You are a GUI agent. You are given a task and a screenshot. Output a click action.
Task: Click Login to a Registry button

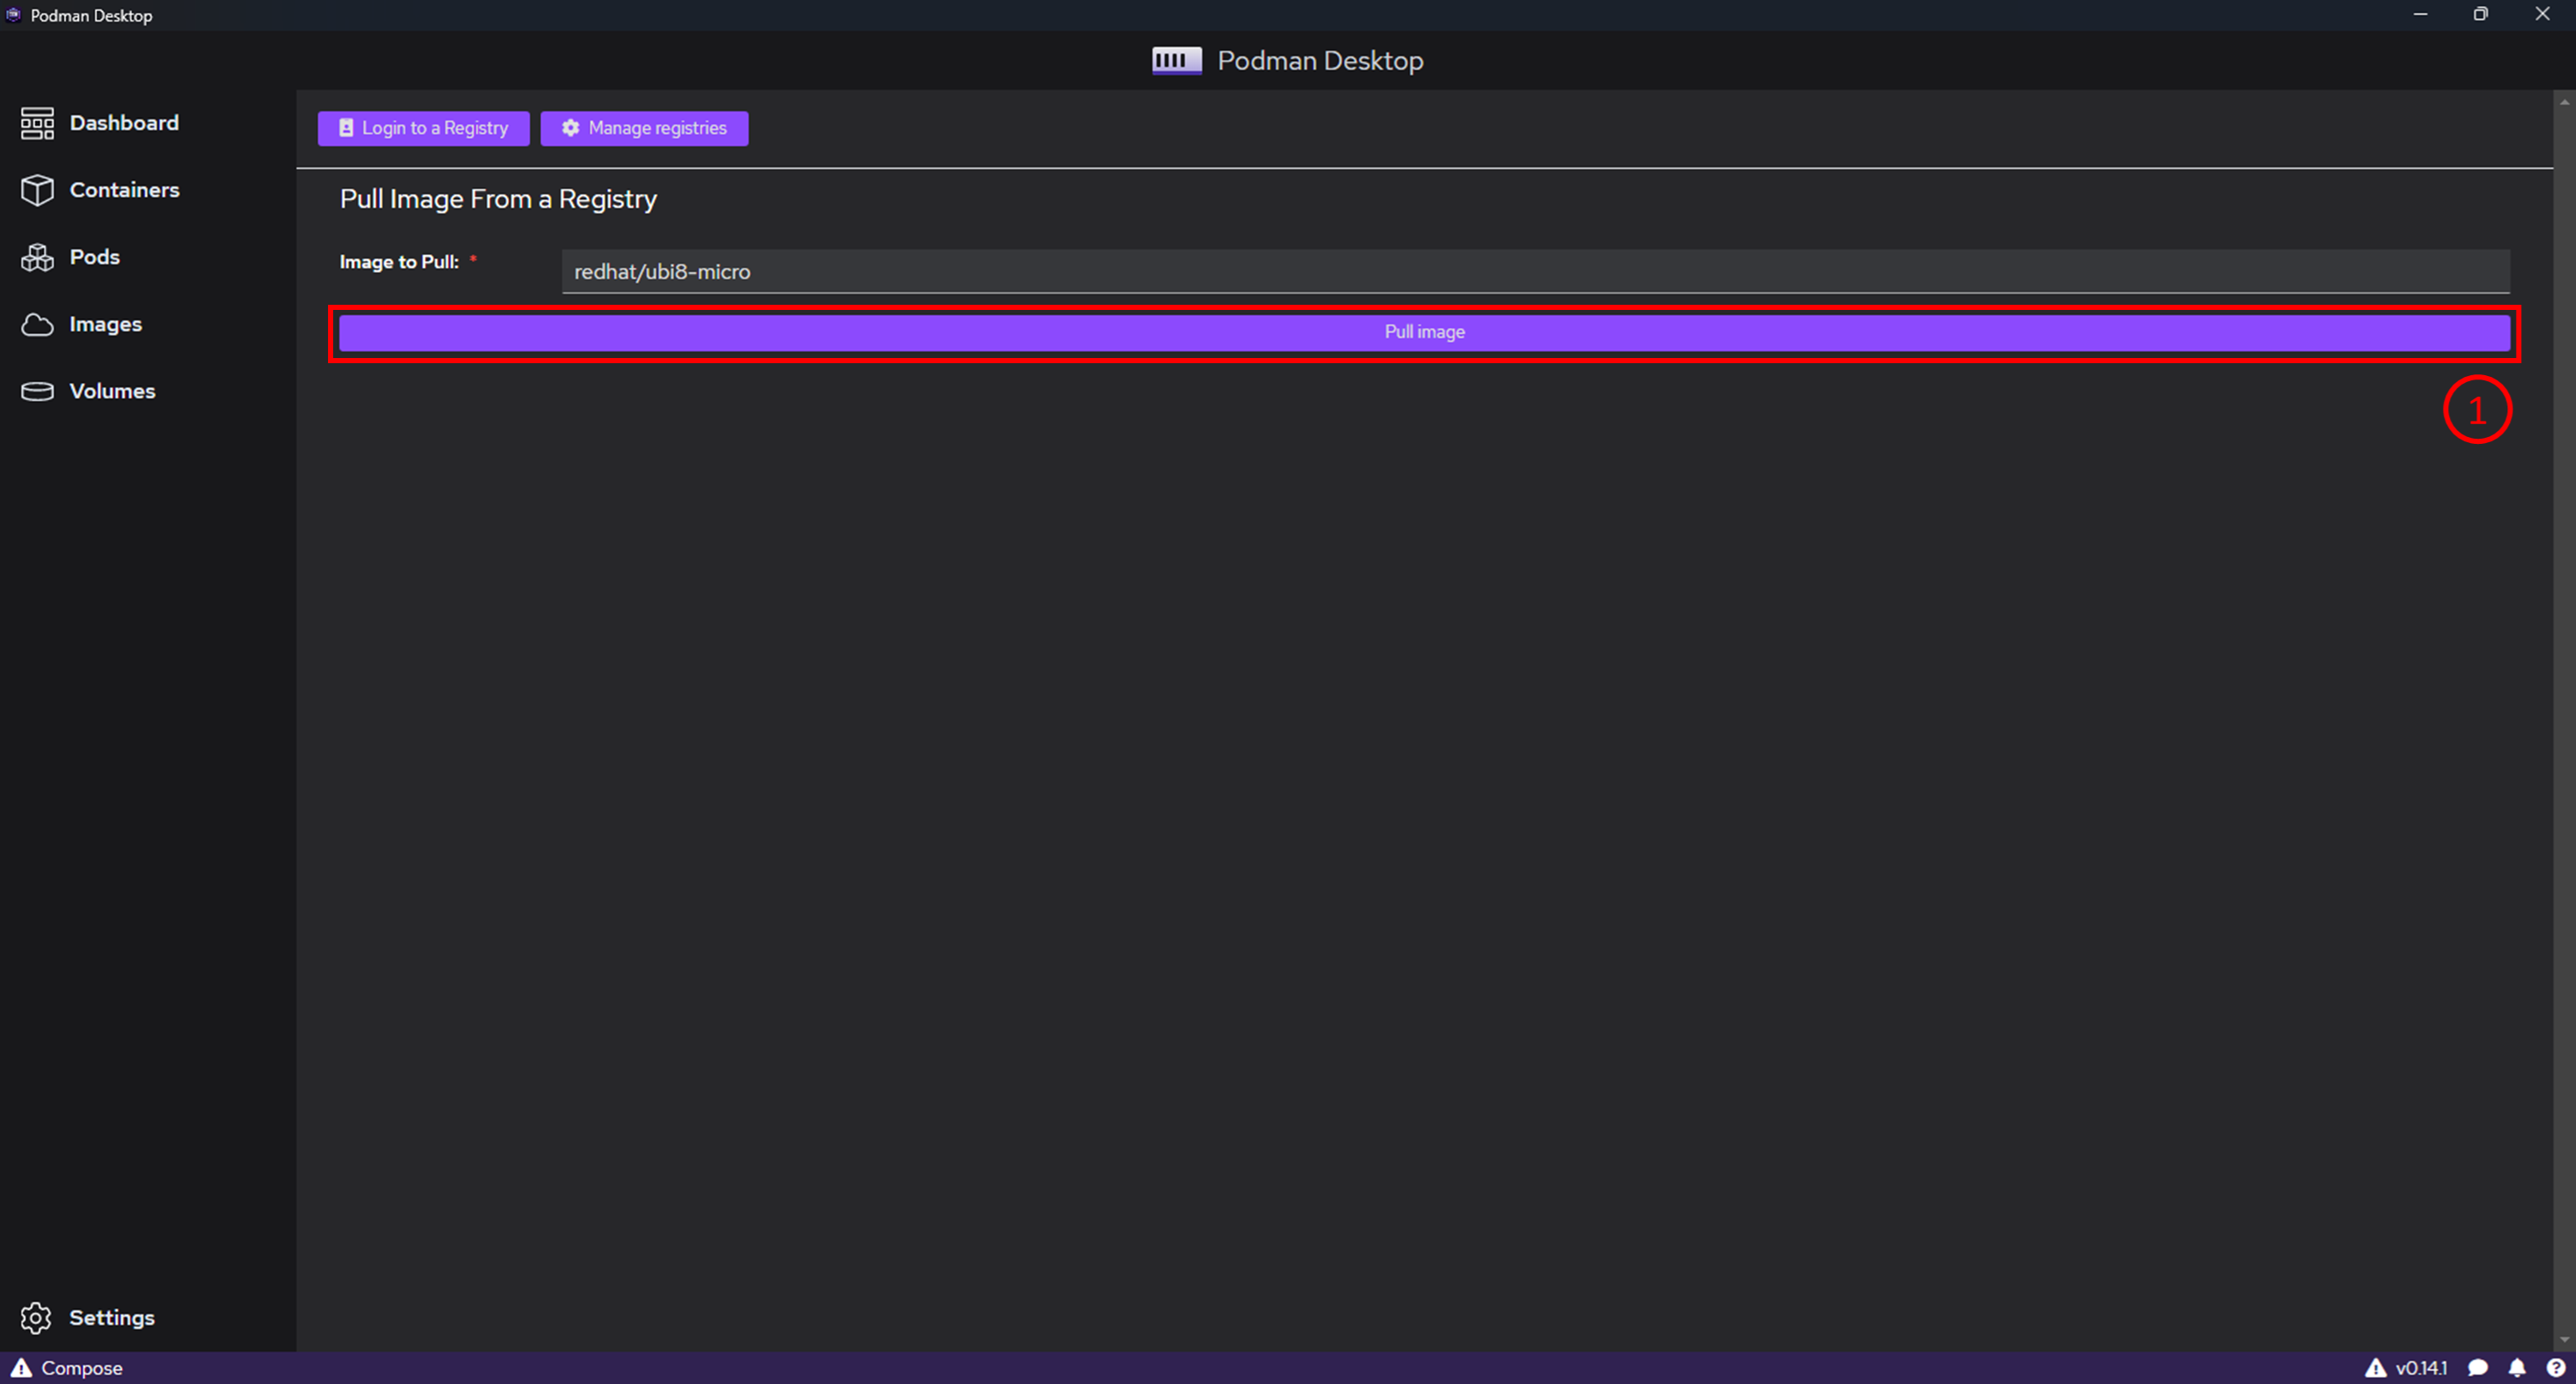423,128
